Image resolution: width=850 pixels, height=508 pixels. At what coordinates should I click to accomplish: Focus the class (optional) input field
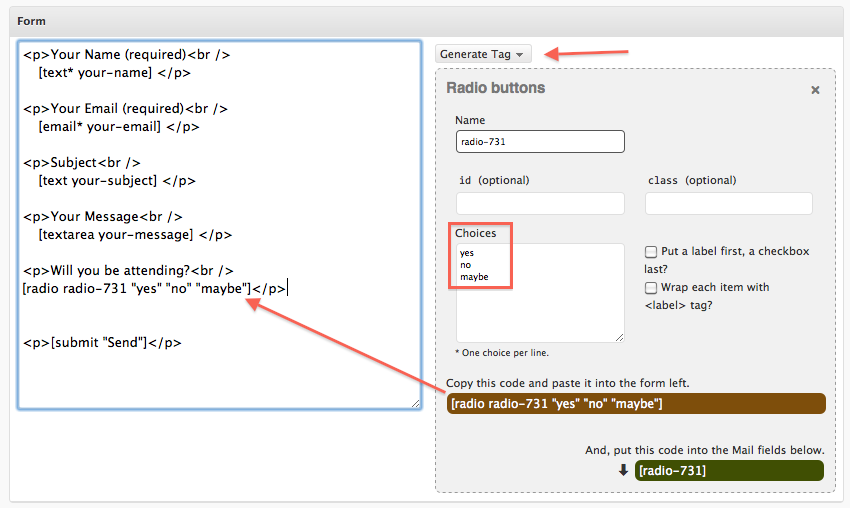pos(728,204)
